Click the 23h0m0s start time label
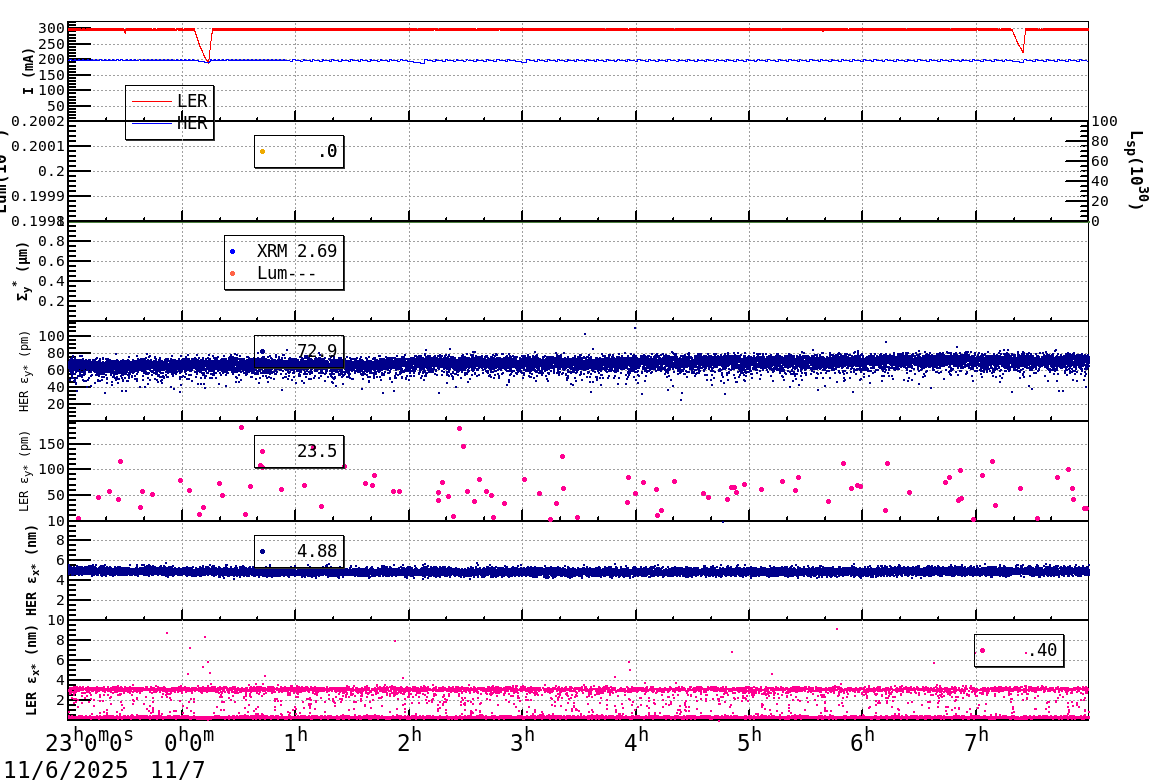Viewport: 1160px width, 782px height. [x=90, y=741]
